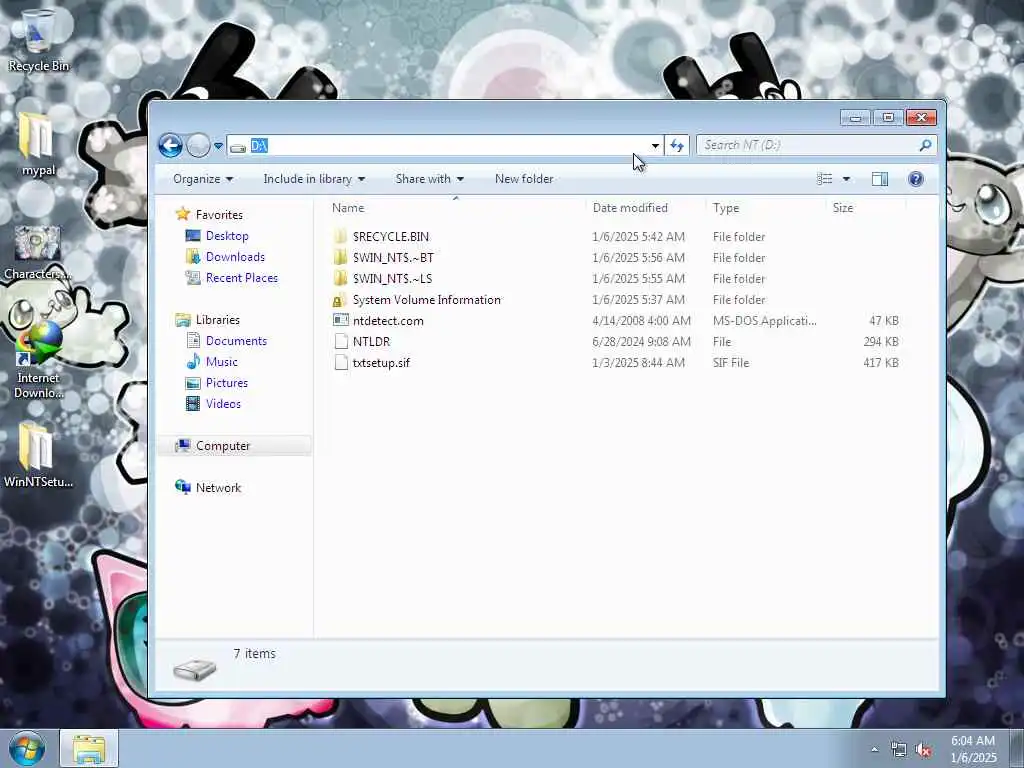Viewport: 1024px width, 768px height.
Task: Open the recent pages dropdown arrow
Action: (218, 146)
